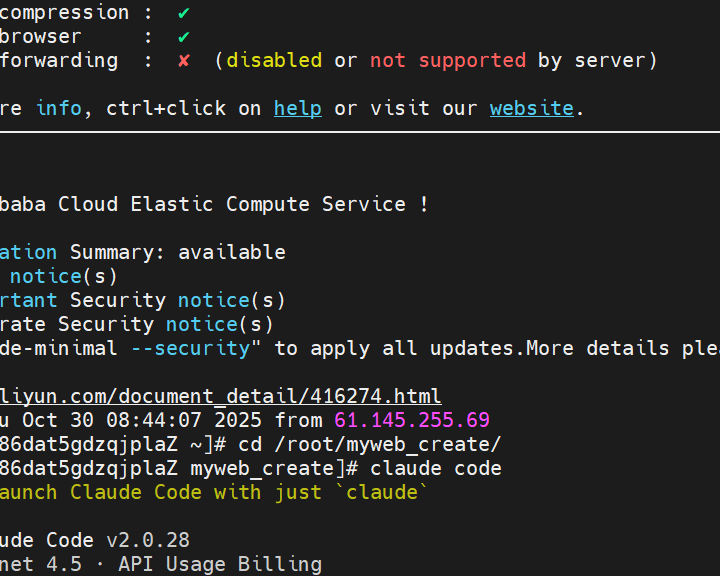
Task: Click the 'claude code' command text
Action: point(436,468)
